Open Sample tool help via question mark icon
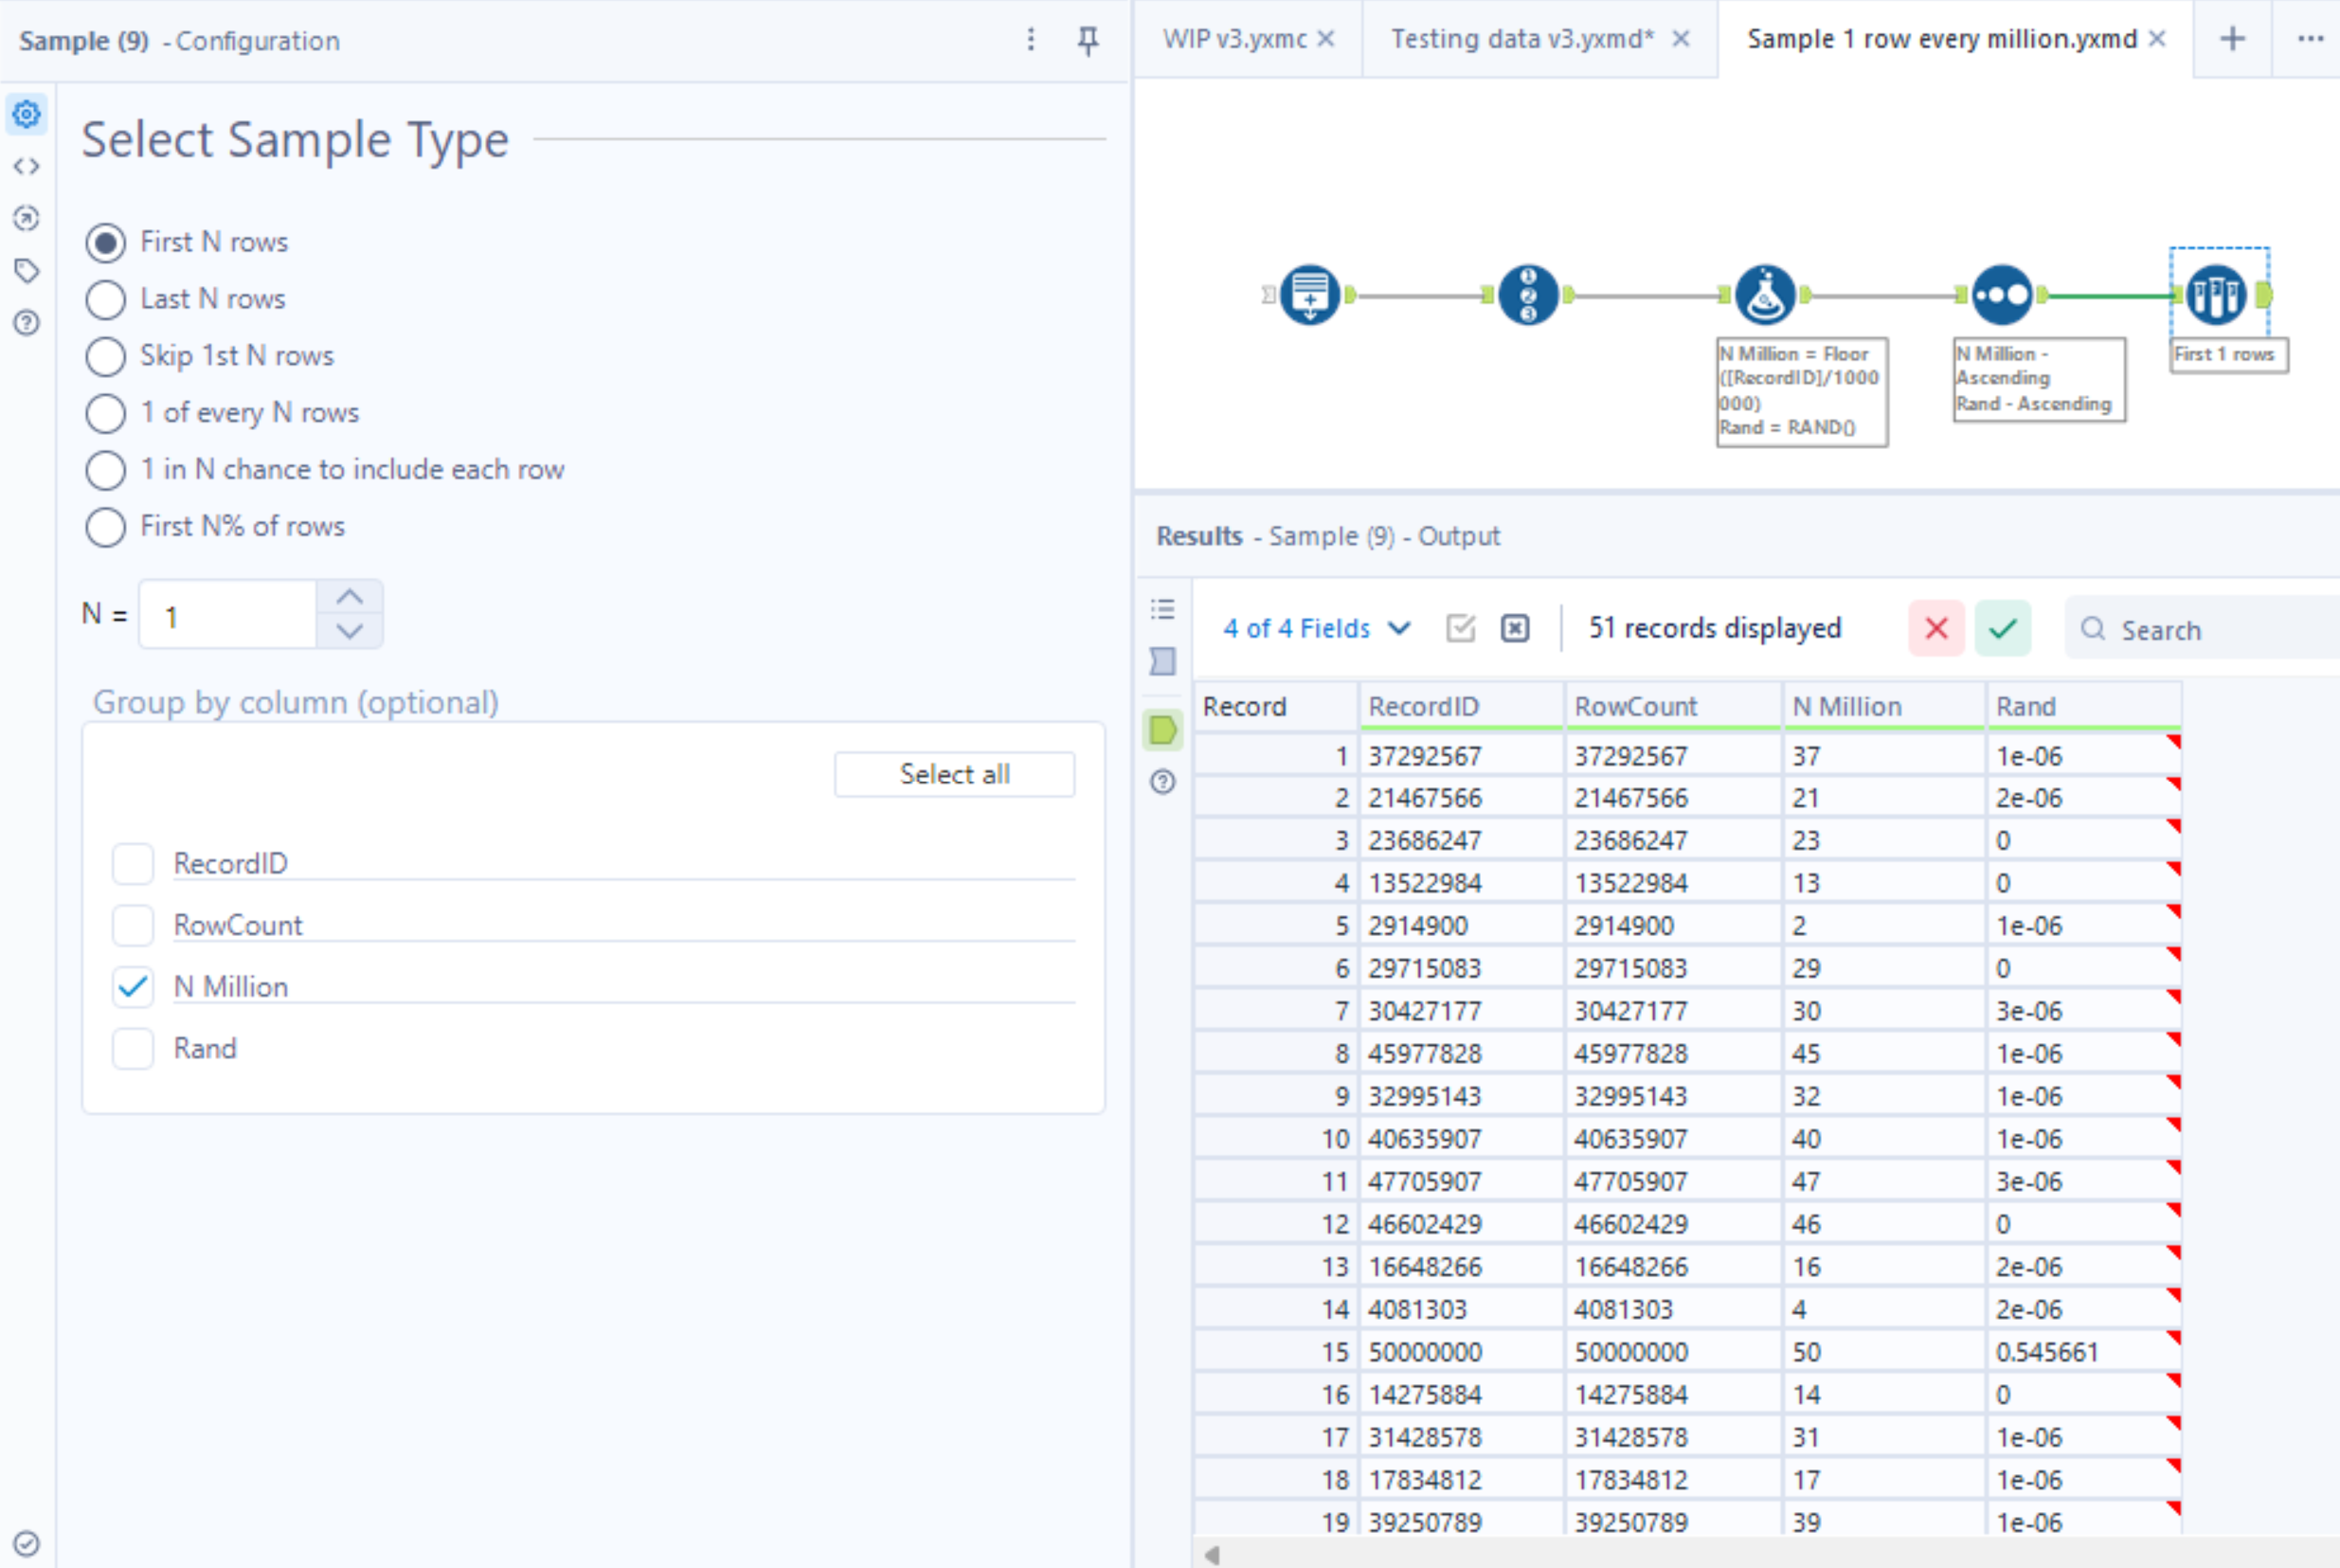Screen dimensions: 2340x1568 (x=26, y=322)
